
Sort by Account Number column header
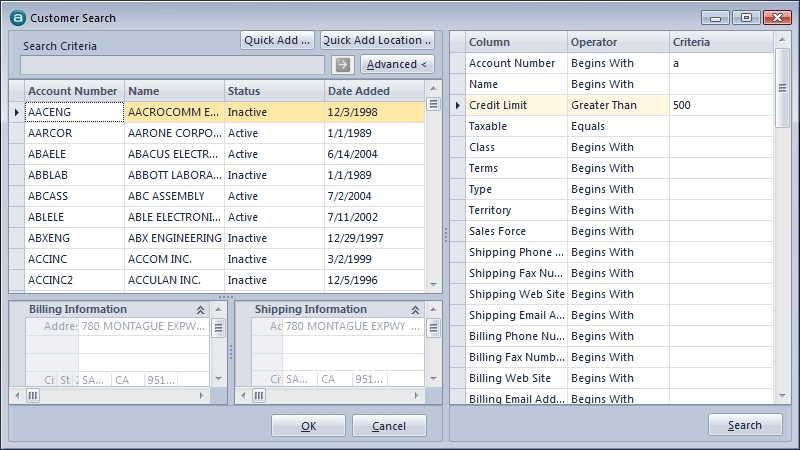[74, 91]
